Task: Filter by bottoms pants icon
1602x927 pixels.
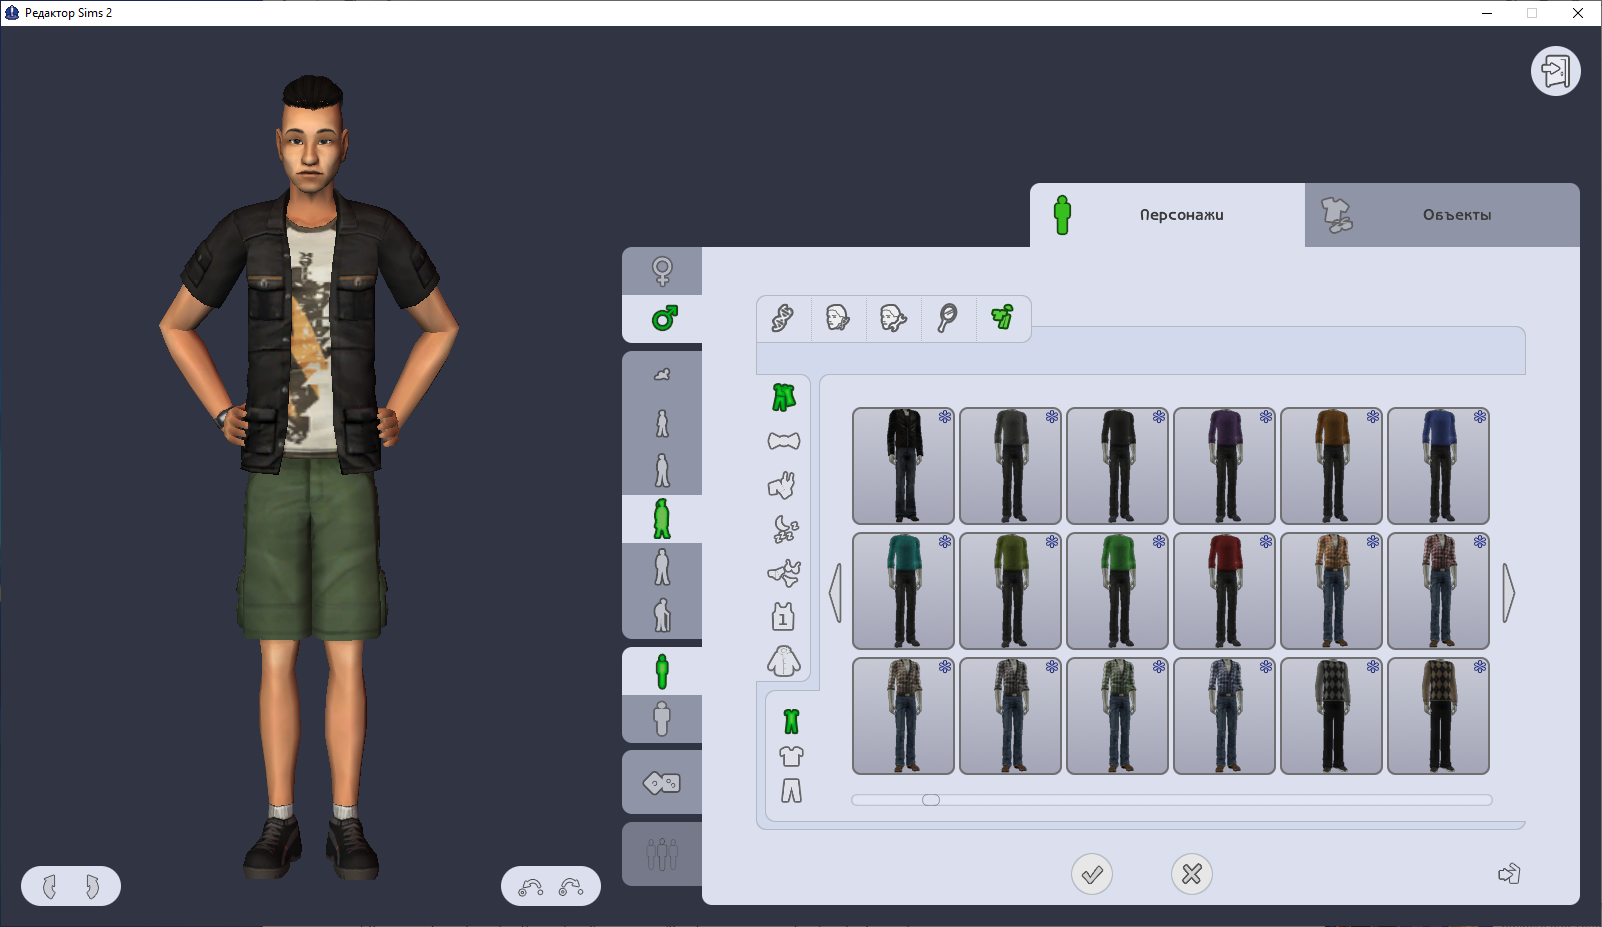Action: (791, 791)
